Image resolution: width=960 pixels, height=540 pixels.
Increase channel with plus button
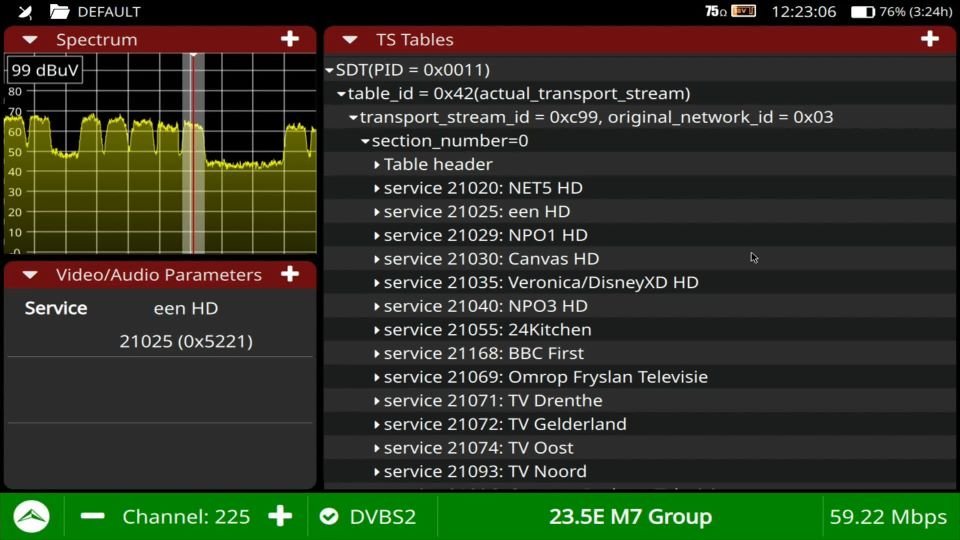(x=280, y=516)
